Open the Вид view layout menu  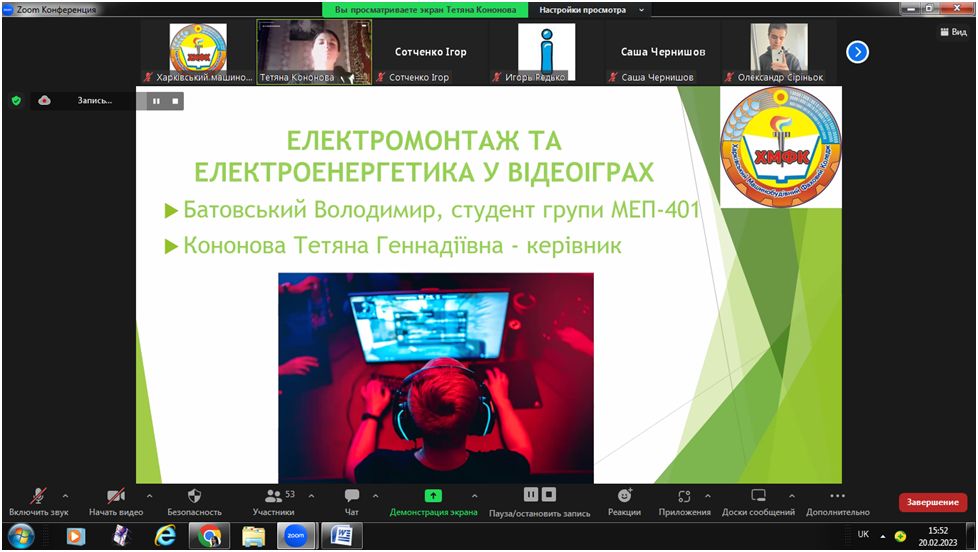coord(953,32)
